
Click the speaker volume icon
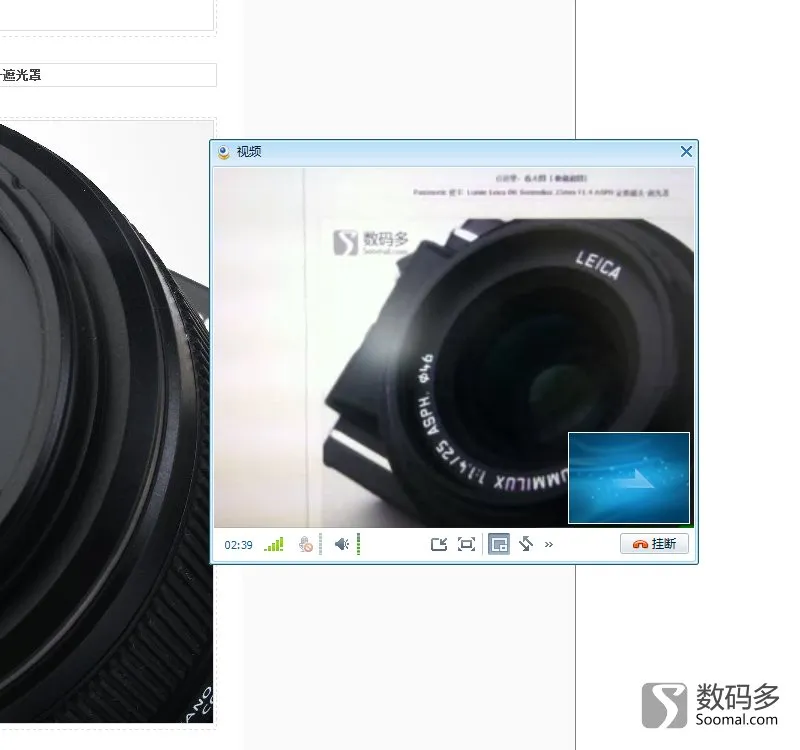[341, 544]
